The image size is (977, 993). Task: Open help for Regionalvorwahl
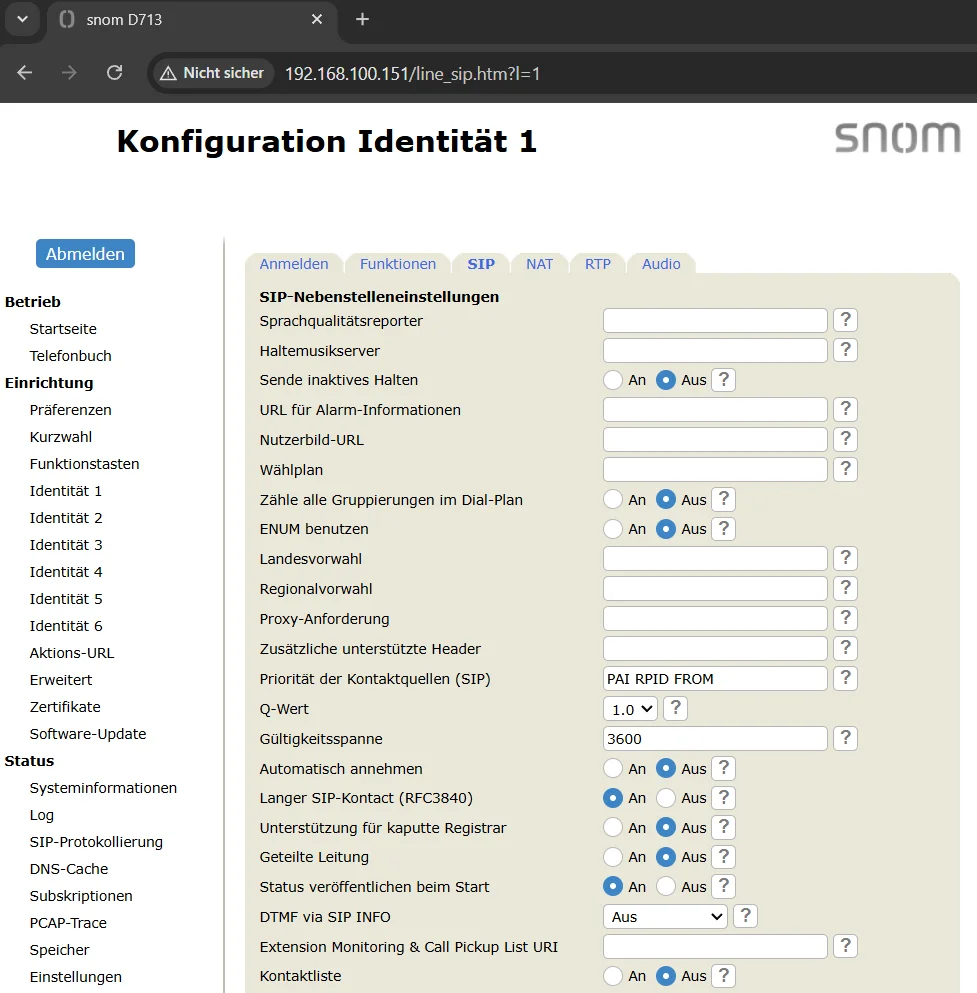[845, 588]
